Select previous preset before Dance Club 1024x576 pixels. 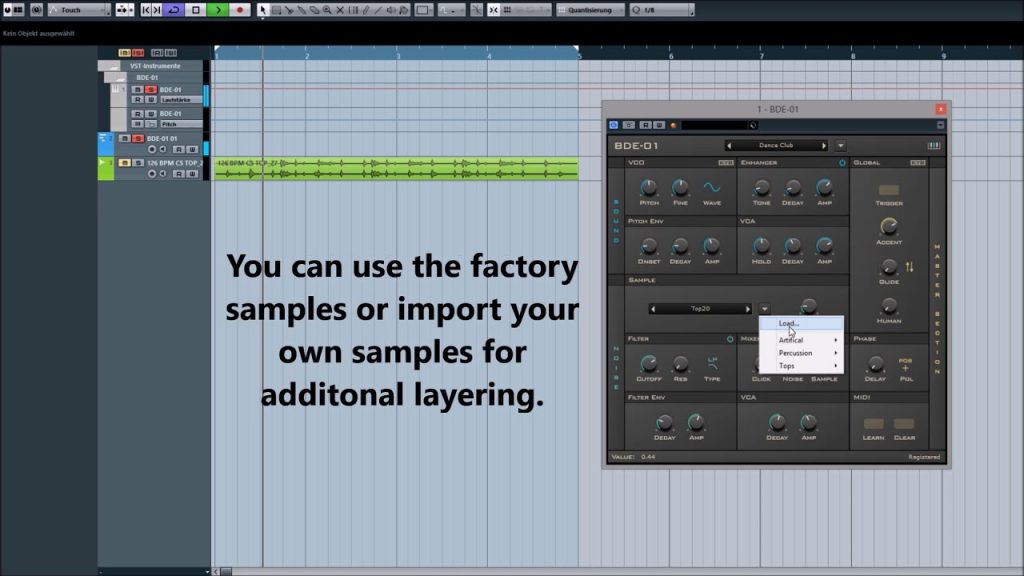(729, 146)
